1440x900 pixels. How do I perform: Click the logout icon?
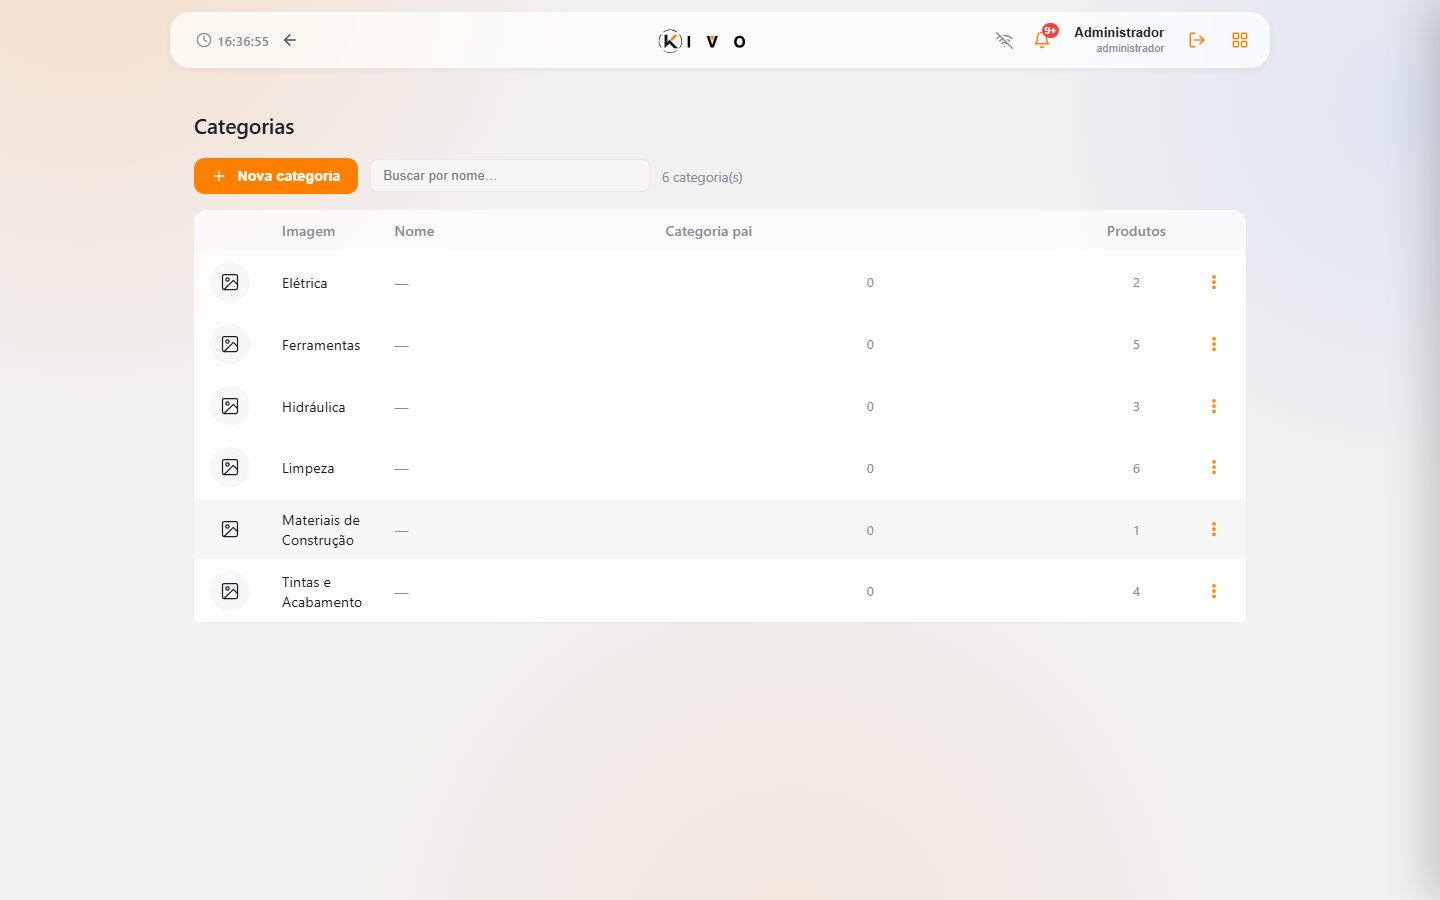click(1197, 40)
